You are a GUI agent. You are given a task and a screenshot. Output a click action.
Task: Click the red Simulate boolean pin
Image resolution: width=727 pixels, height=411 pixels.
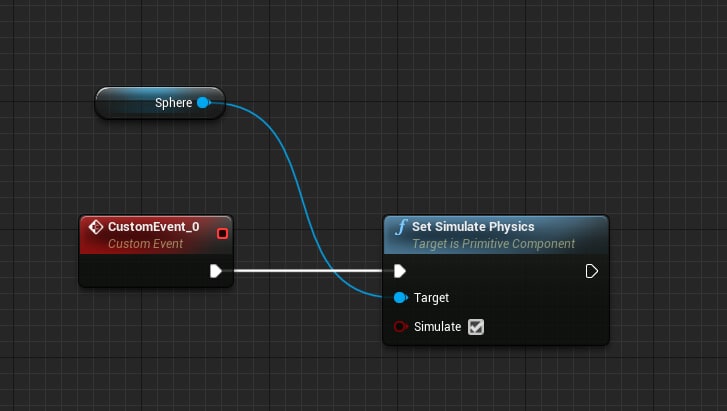(401, 327)
